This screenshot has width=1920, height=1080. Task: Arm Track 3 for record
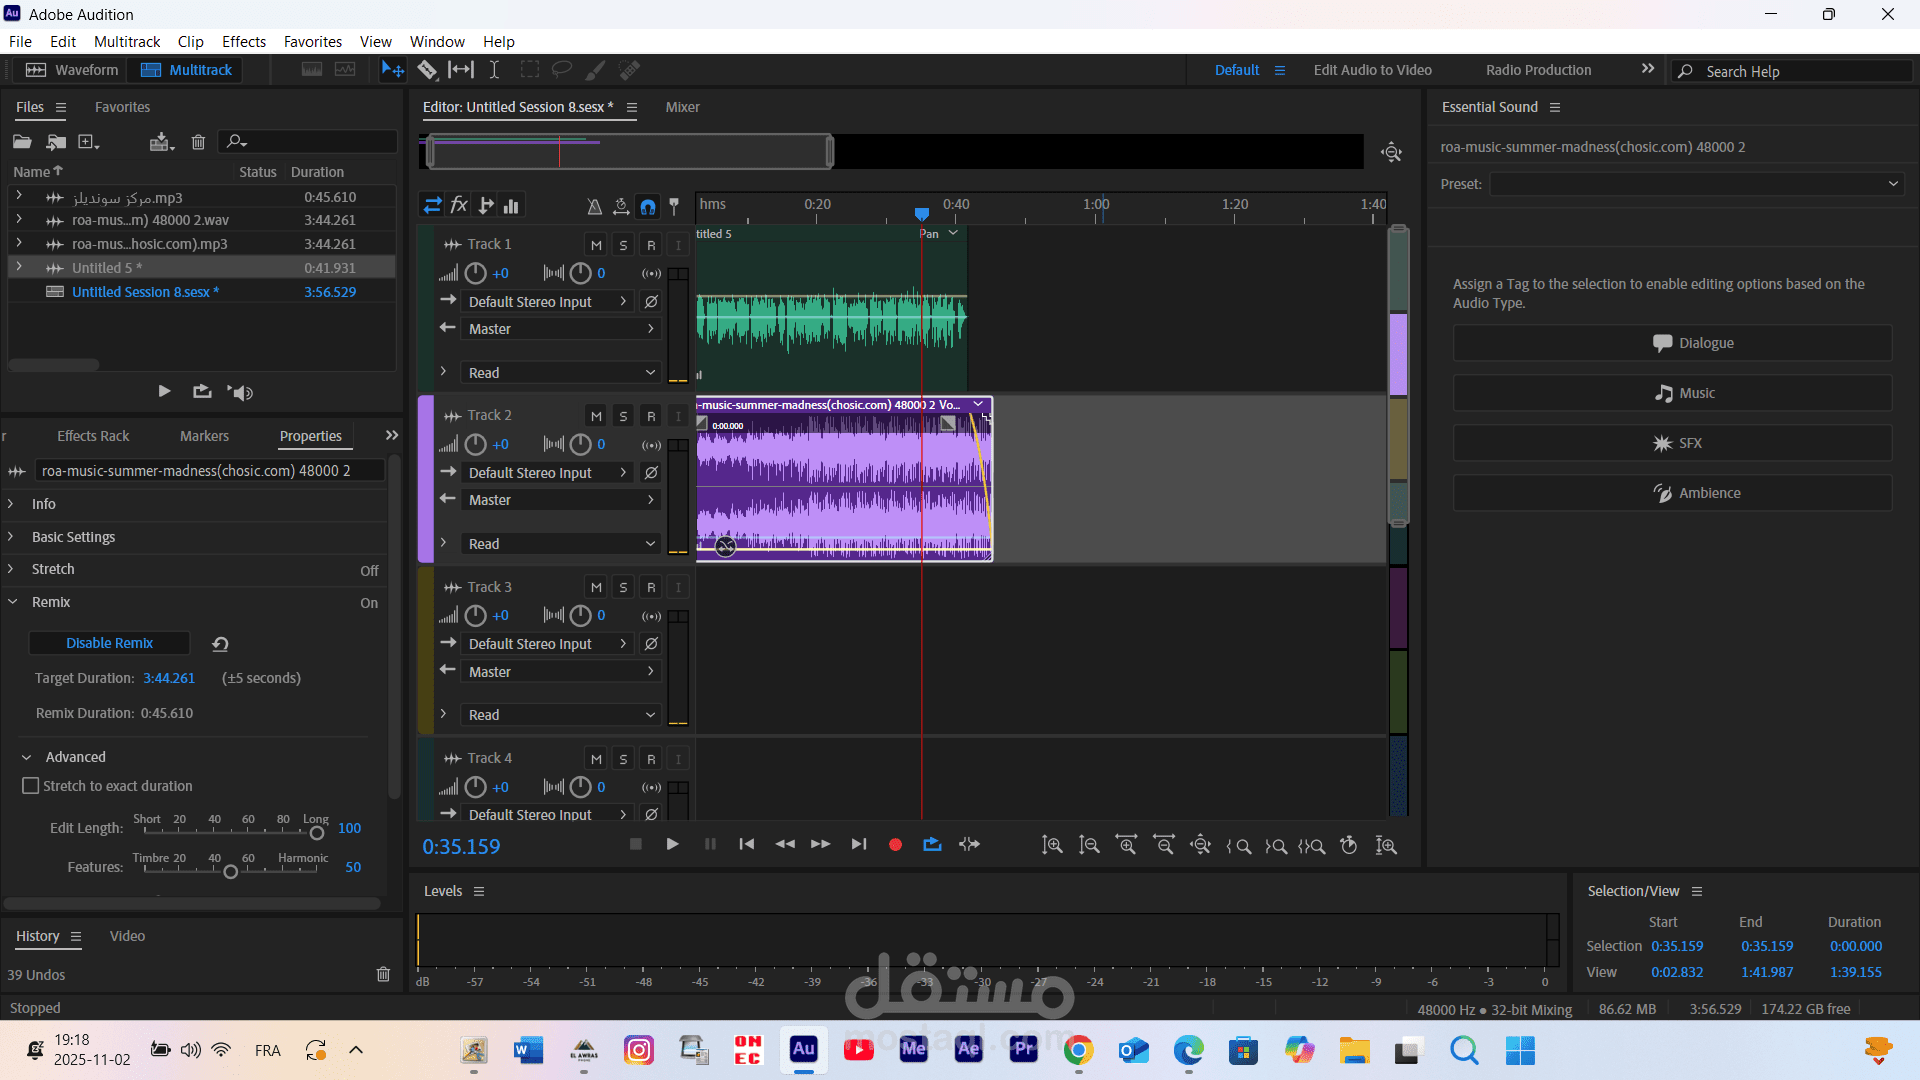point(651,588)
